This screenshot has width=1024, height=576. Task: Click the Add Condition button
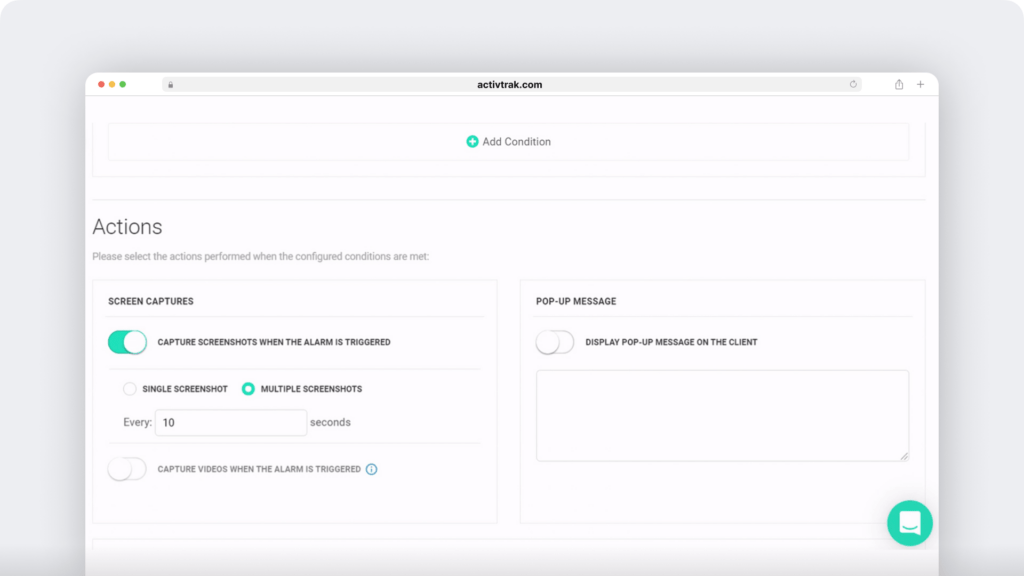click(x=508, y=141)
